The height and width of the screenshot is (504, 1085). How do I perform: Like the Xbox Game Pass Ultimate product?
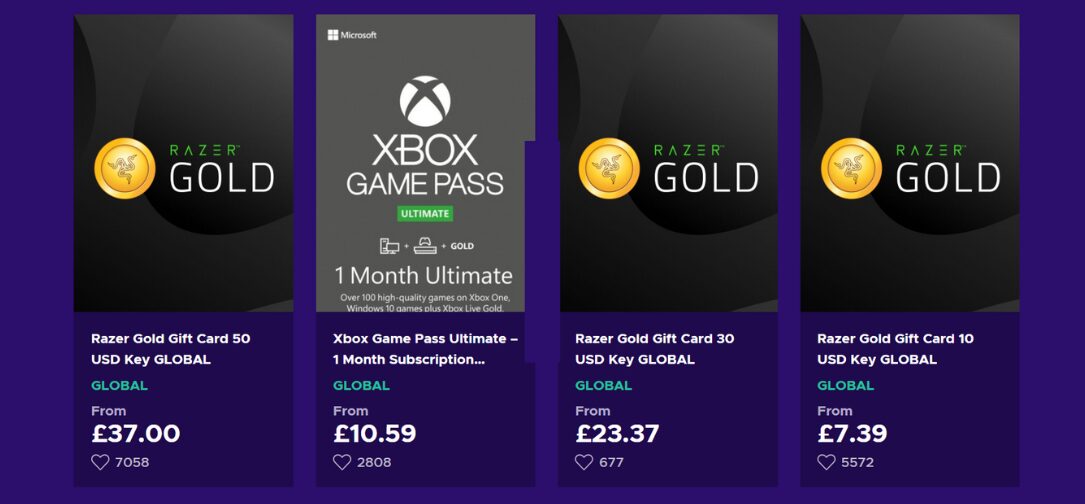pos(342,462)
